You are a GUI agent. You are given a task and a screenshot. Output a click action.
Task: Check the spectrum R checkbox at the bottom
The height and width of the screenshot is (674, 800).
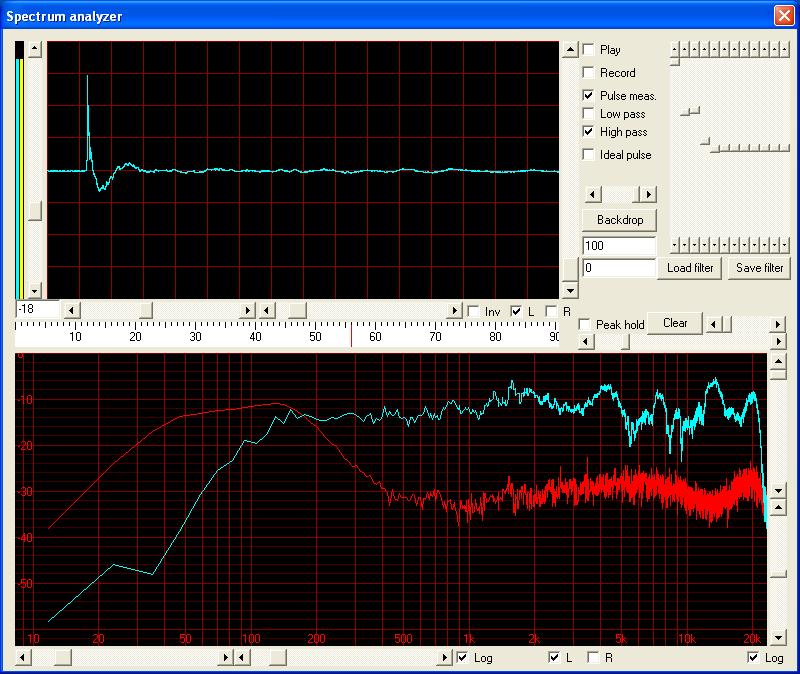click(593, 657)
